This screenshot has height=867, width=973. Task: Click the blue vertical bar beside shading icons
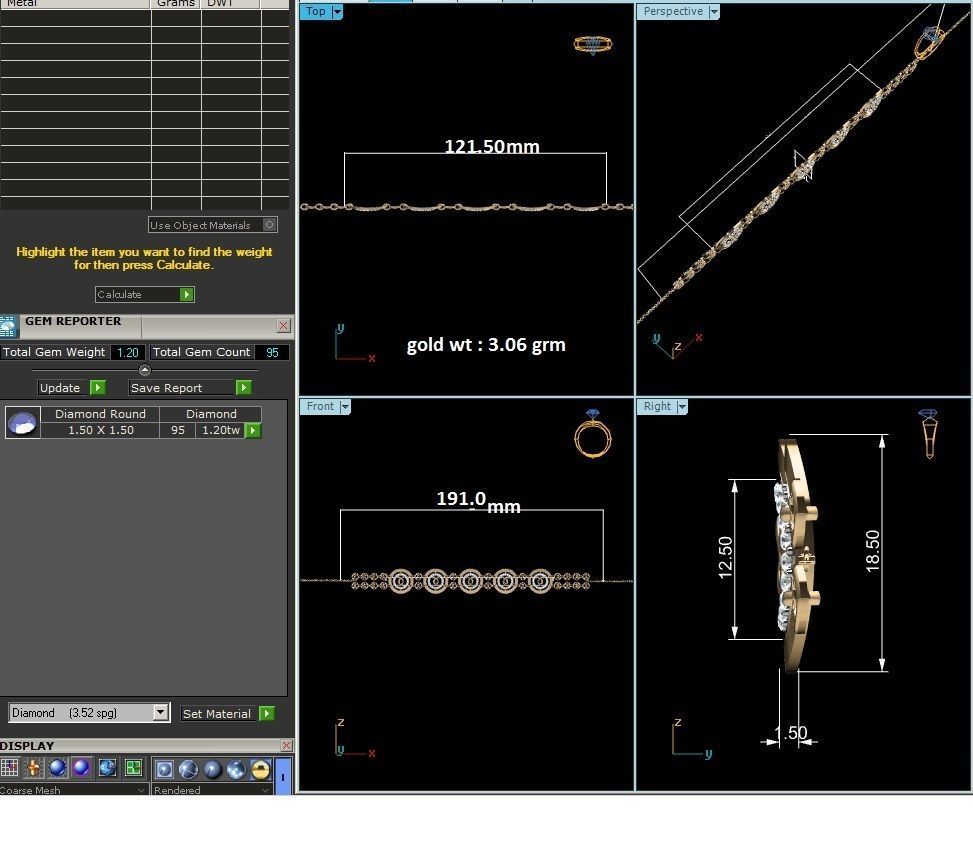[x=283, y=776]
